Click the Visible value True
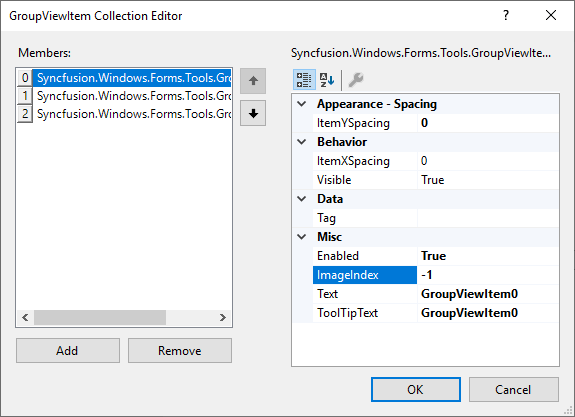This screenshot has width=575, height=417. point(488,180)
